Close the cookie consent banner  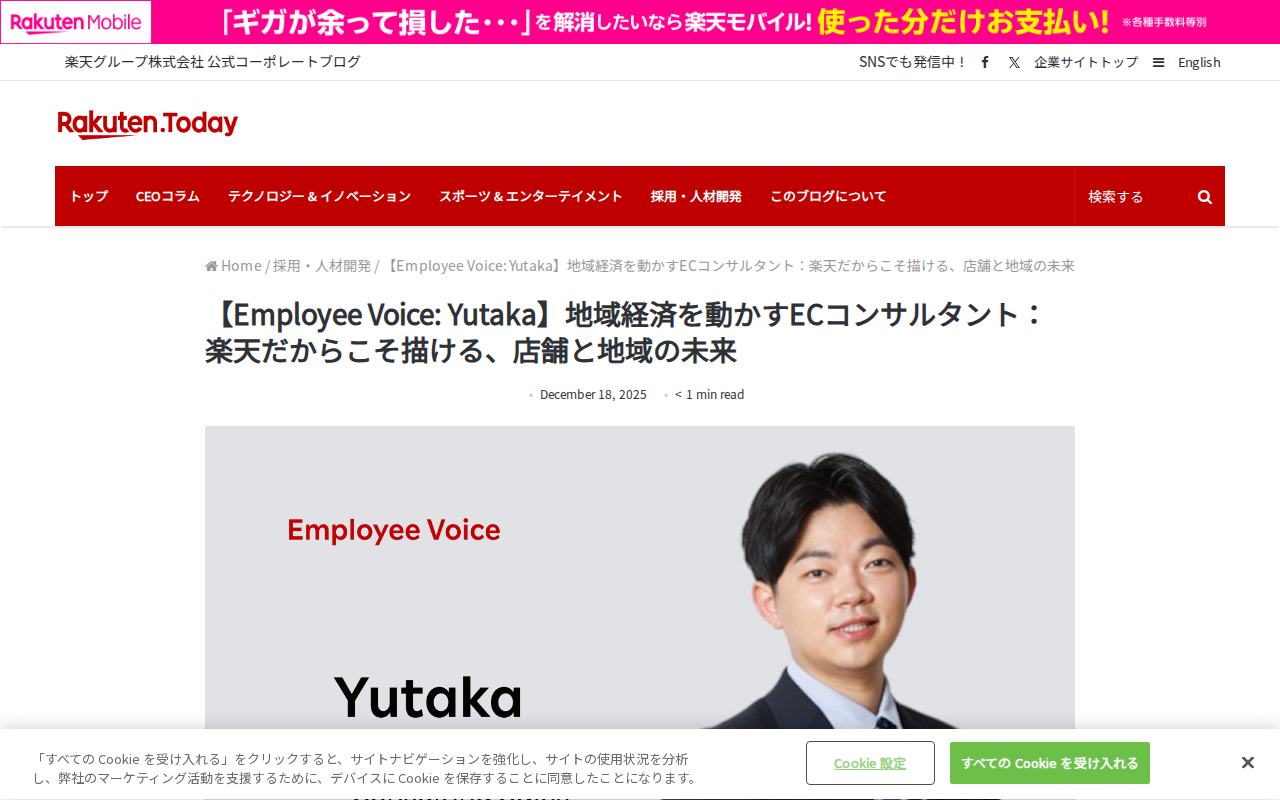pyautogui.click(x=1247, y=763)
